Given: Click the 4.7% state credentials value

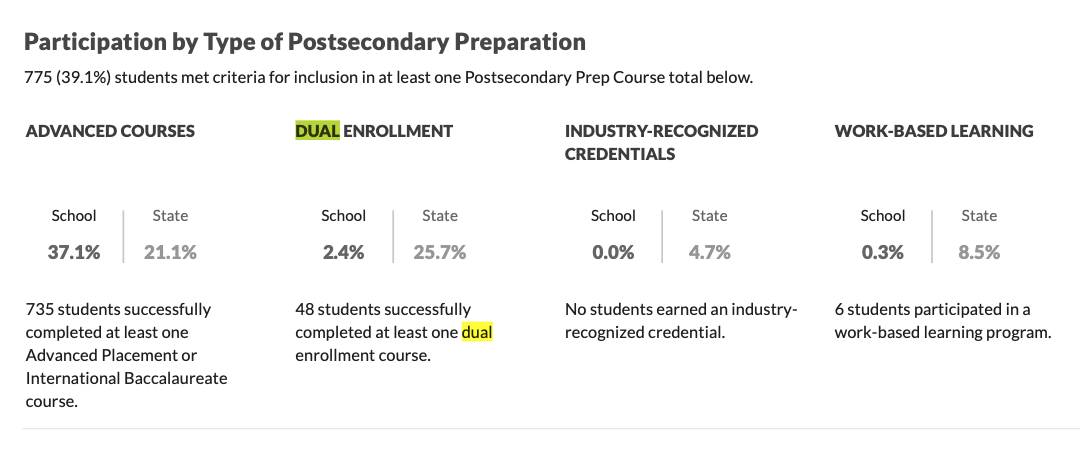Looking at the screenshot, I should click(709, 252).
